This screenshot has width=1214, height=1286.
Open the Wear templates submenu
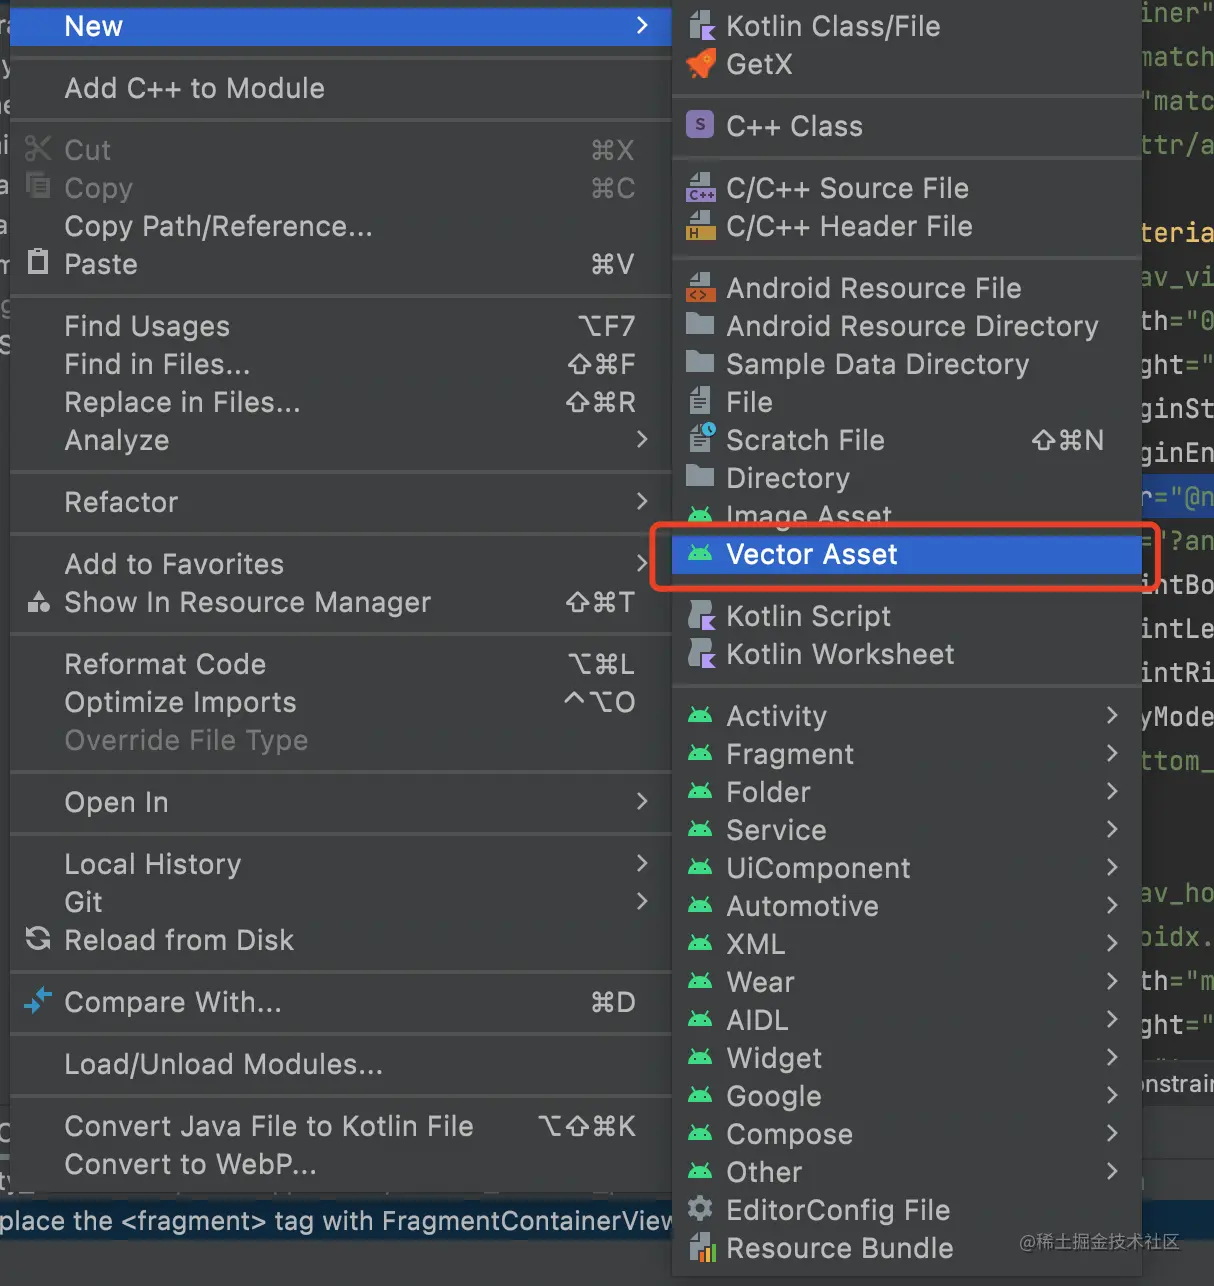(907, 982)
